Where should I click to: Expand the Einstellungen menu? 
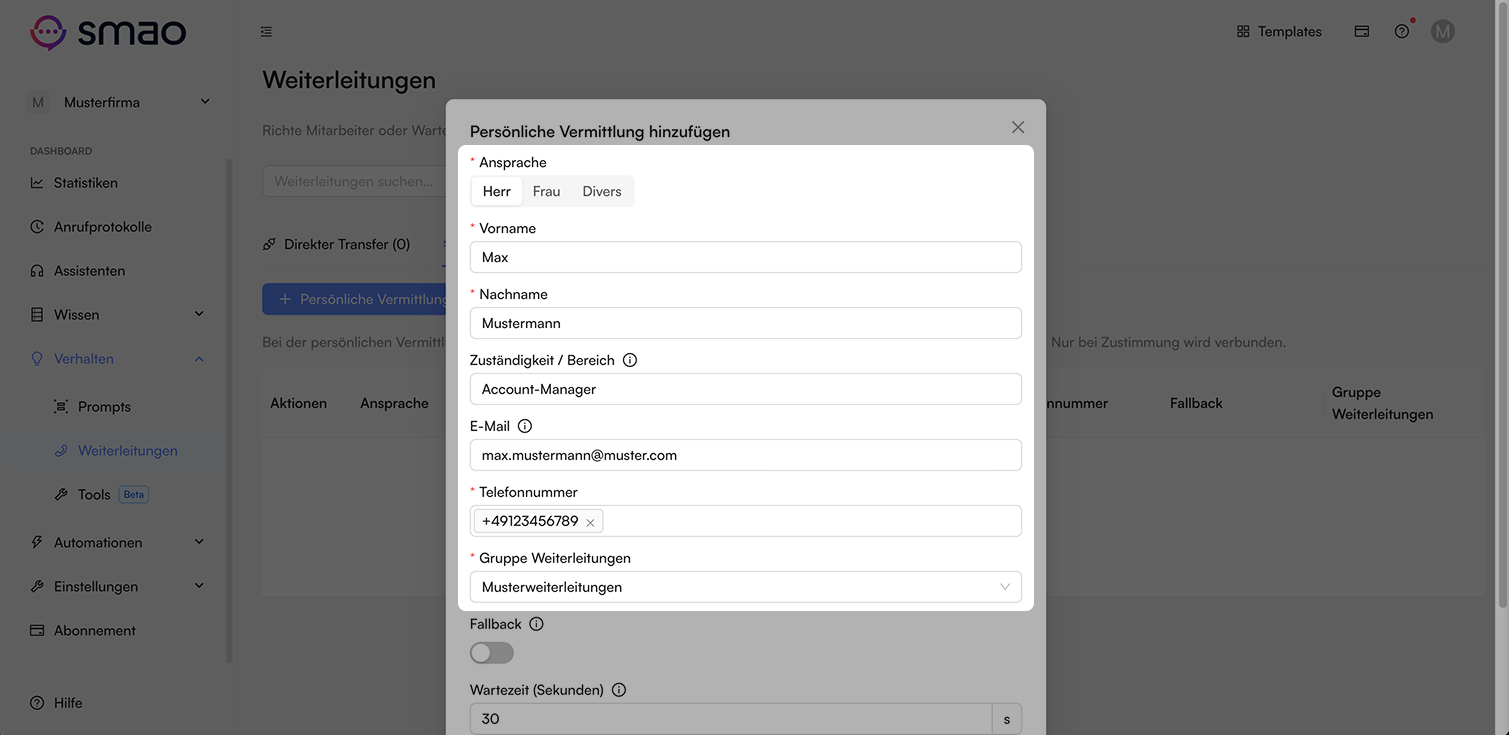point(118,587)
